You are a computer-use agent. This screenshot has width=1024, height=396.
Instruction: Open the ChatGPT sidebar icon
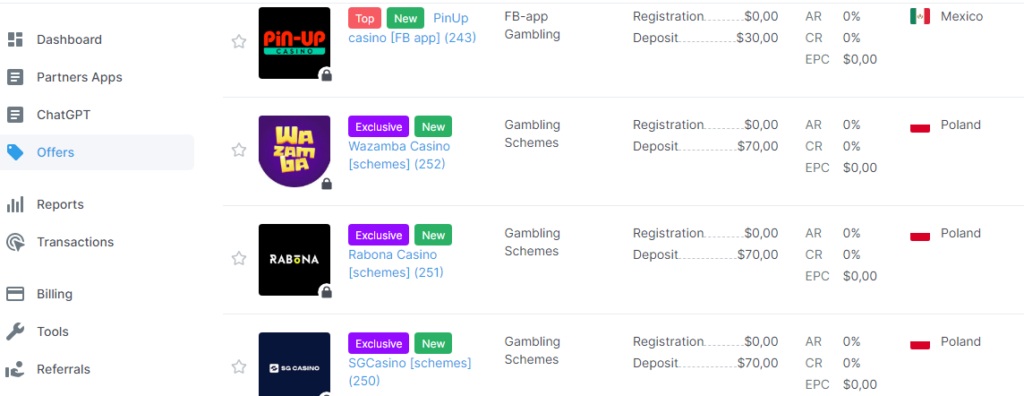tap(15, 115)
